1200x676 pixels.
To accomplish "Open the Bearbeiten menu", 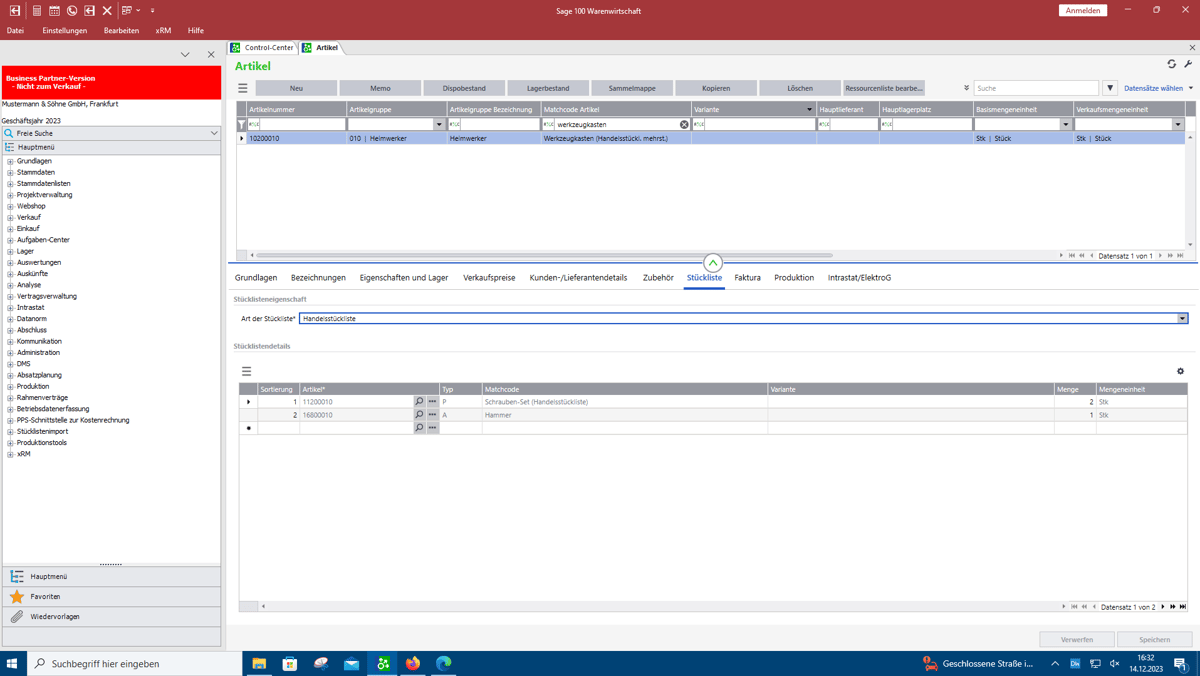I will (x=121, y=31).
